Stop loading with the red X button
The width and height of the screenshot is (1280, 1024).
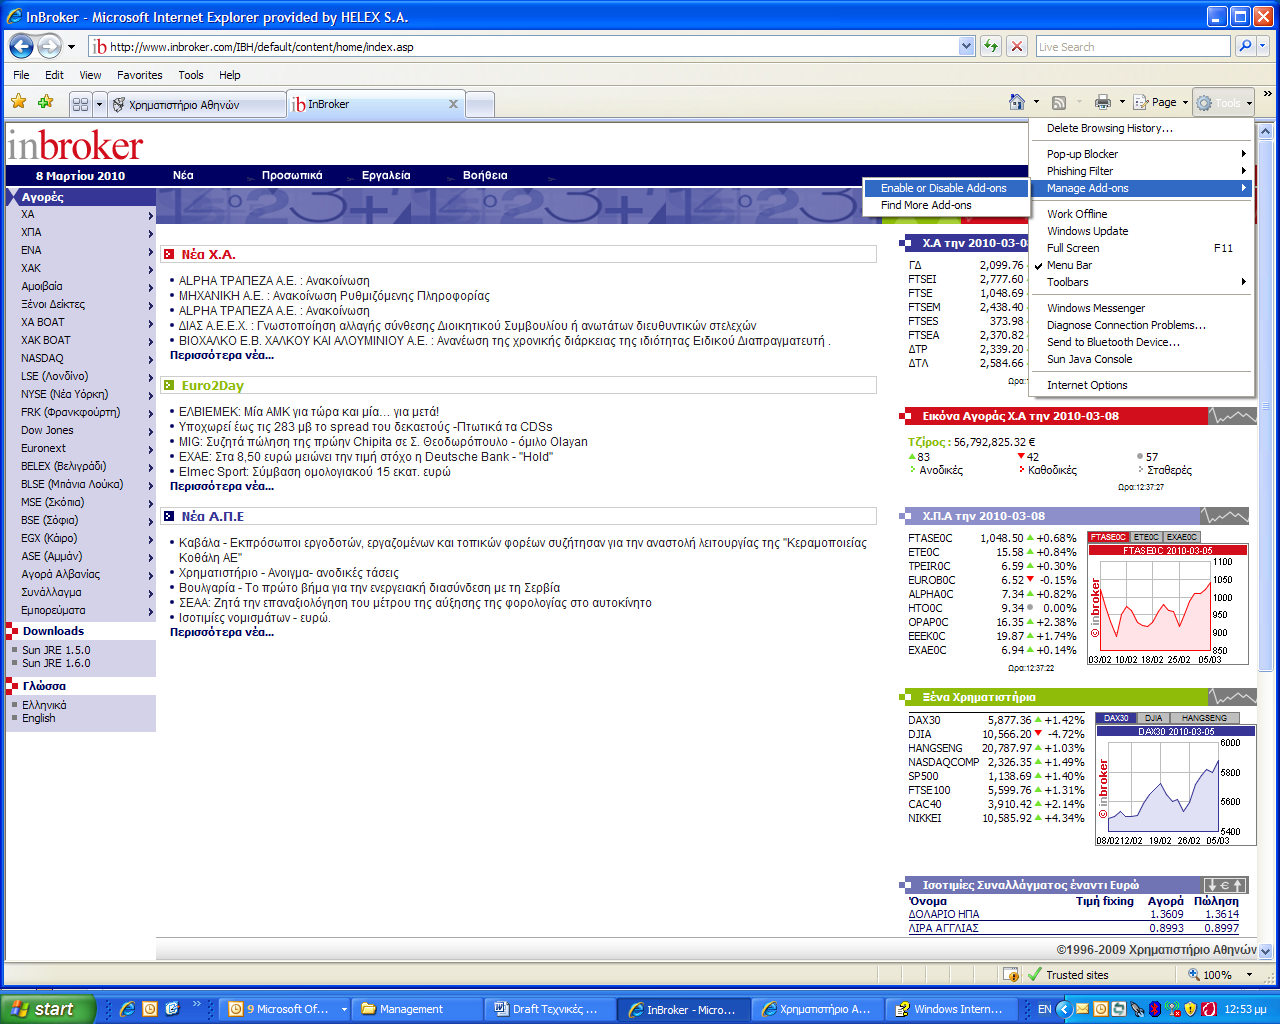(x=1016, y=46)
